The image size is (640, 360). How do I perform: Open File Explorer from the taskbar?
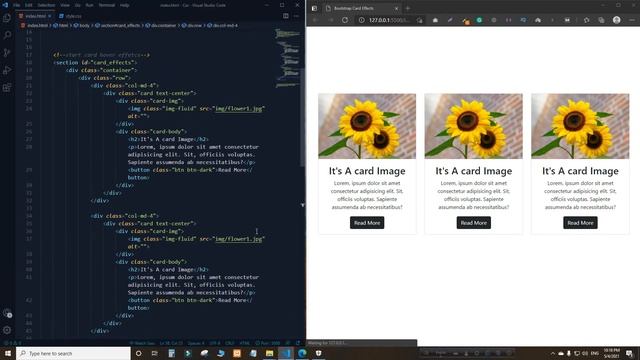click(x=269, y=353)
